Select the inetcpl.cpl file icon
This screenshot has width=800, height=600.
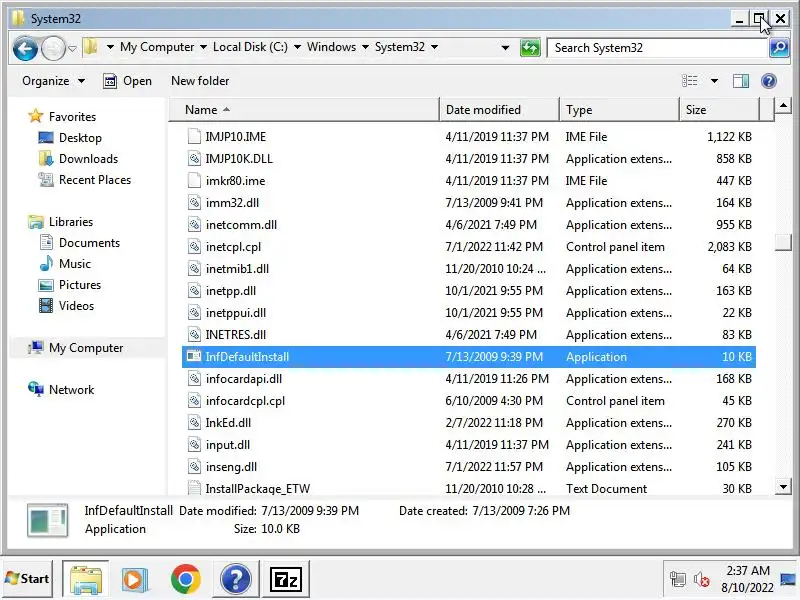tap(194, 246)
